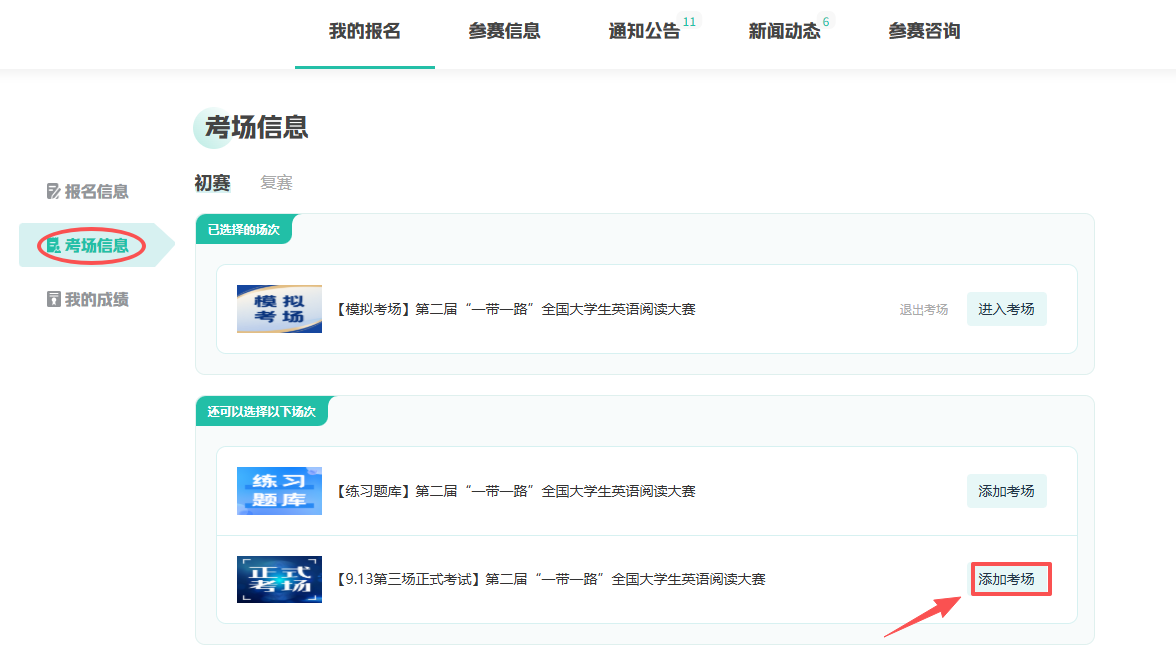
Task: Go to 通知公告 in the top navigation
Action: (x=644, y=31)
